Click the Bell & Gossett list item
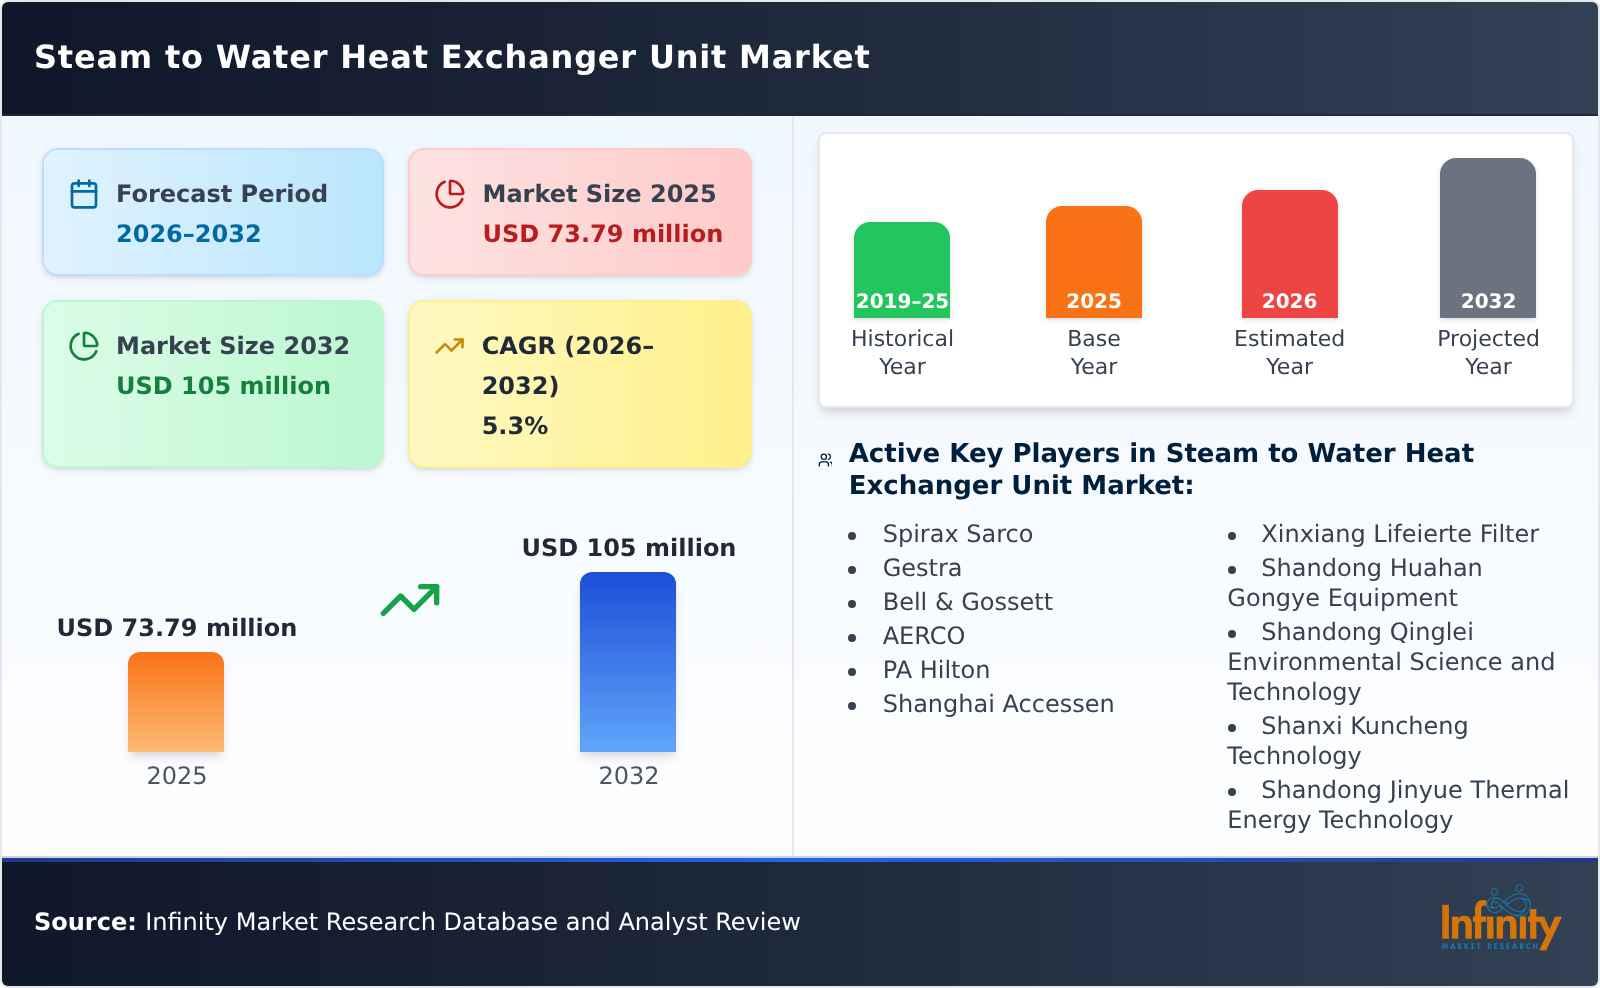Viewport: 1600px width, 988px height. pos(967,602)
